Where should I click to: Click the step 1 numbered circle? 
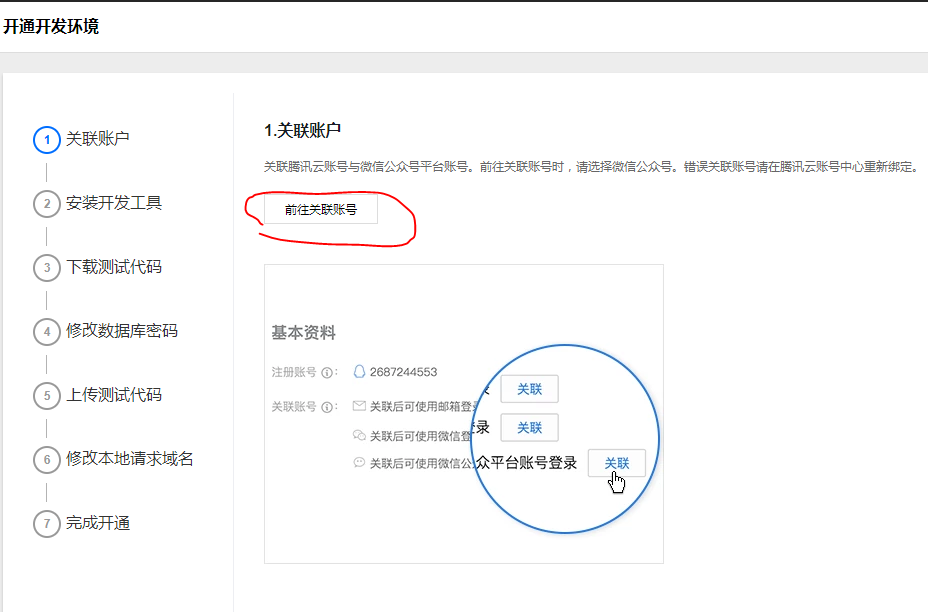46,140
